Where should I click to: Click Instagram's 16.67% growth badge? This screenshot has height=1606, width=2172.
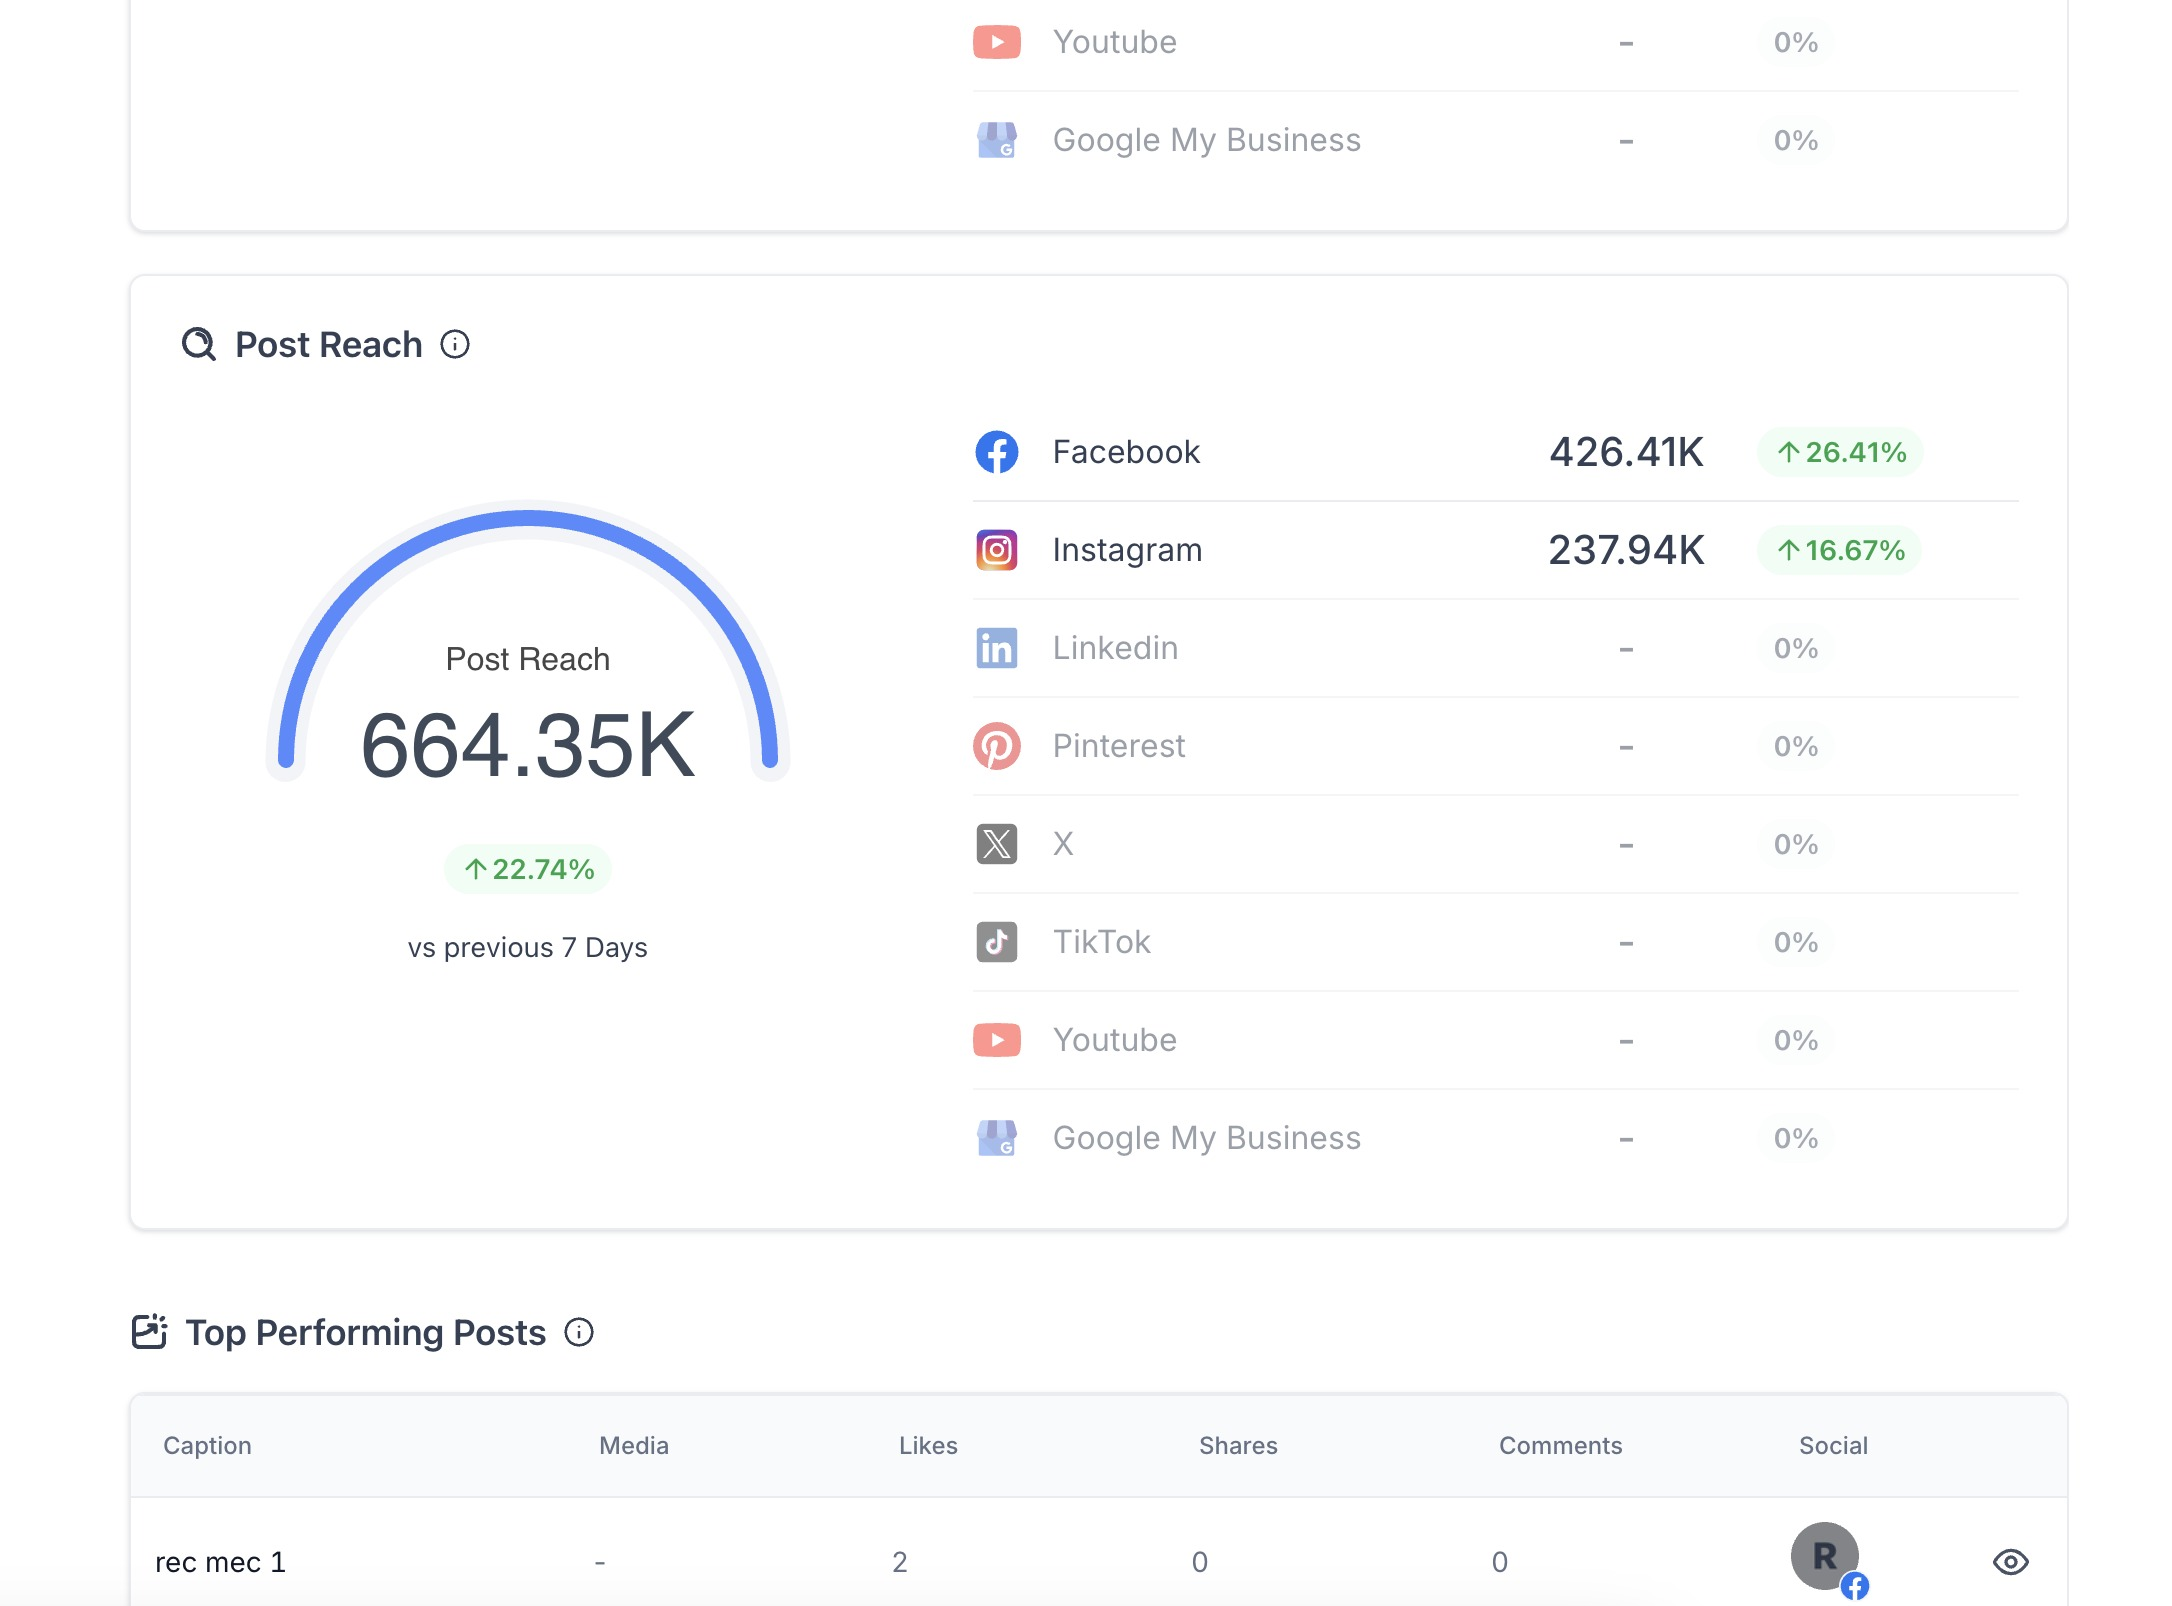point(1840,550)
